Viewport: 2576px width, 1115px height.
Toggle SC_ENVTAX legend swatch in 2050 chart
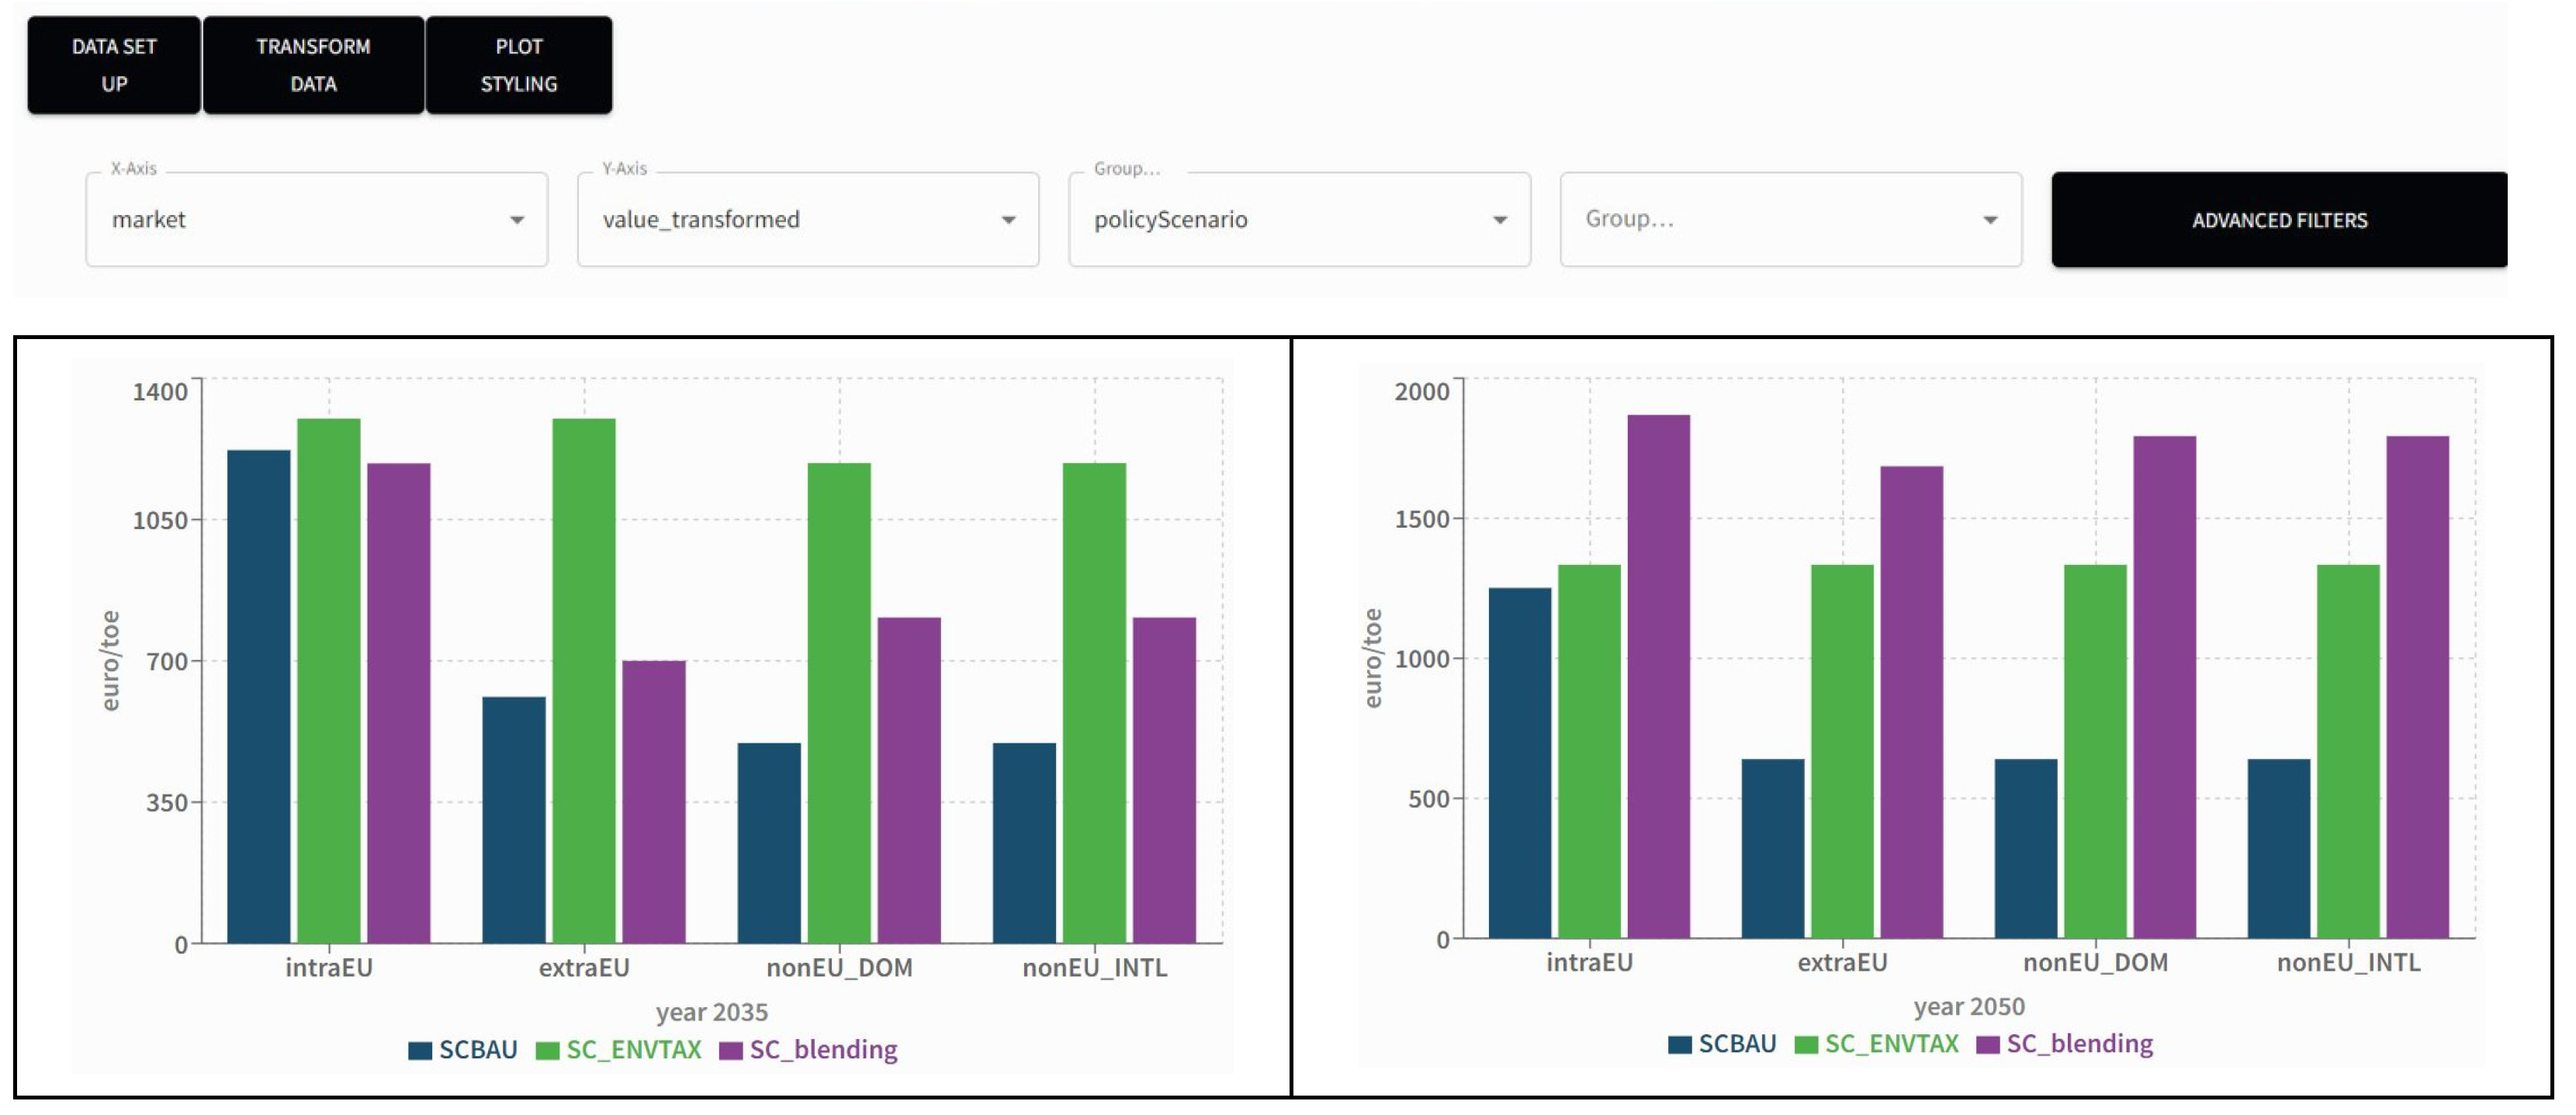[x=1806, y=1044]
